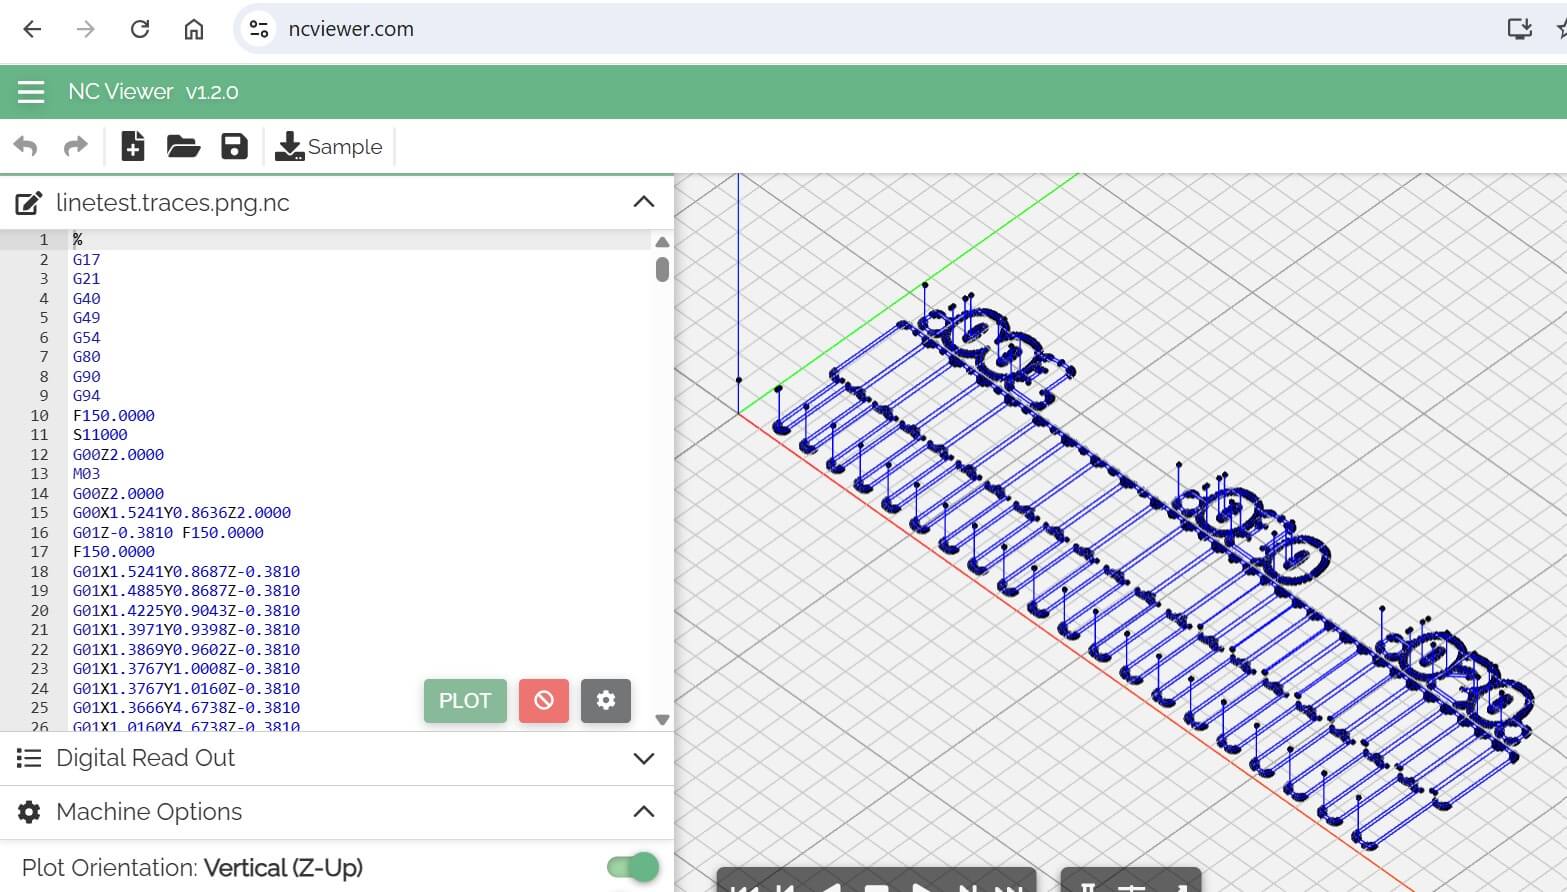Click the edit icon beside linetest.traces.png.nc
1567x892 pixels.
[x=28, y=203]
